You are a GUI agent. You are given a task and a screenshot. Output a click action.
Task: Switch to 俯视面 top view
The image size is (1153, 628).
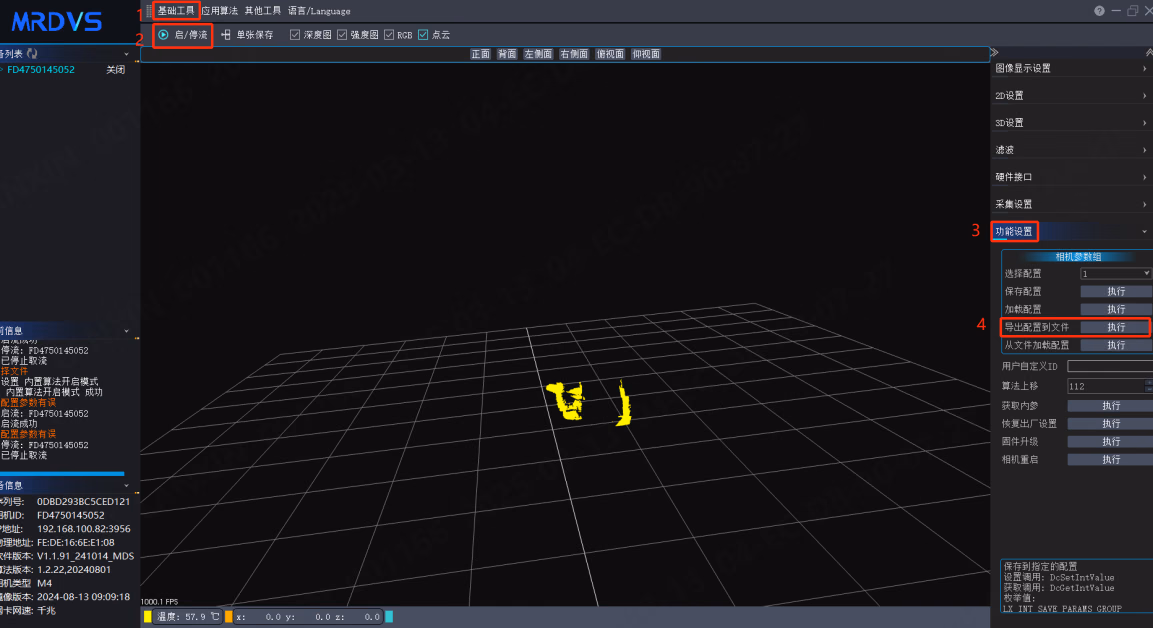610,54
